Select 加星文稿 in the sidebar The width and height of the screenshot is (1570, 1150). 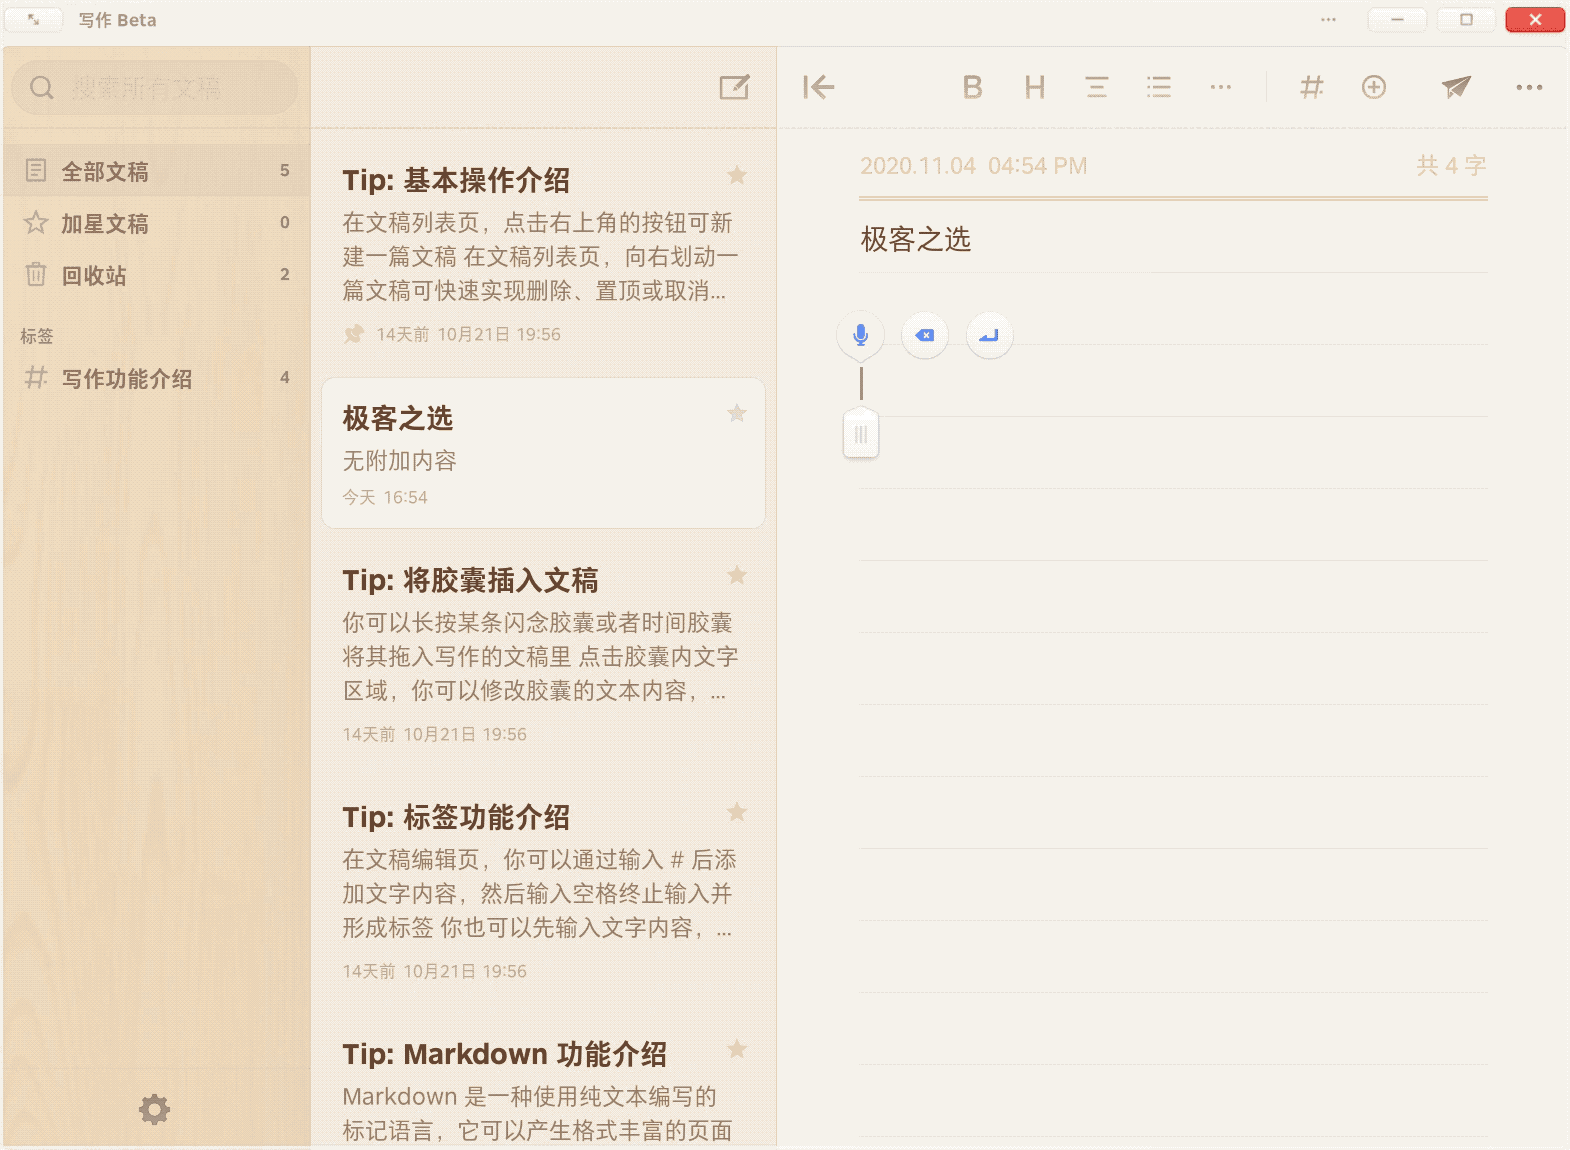coord(155,223)
